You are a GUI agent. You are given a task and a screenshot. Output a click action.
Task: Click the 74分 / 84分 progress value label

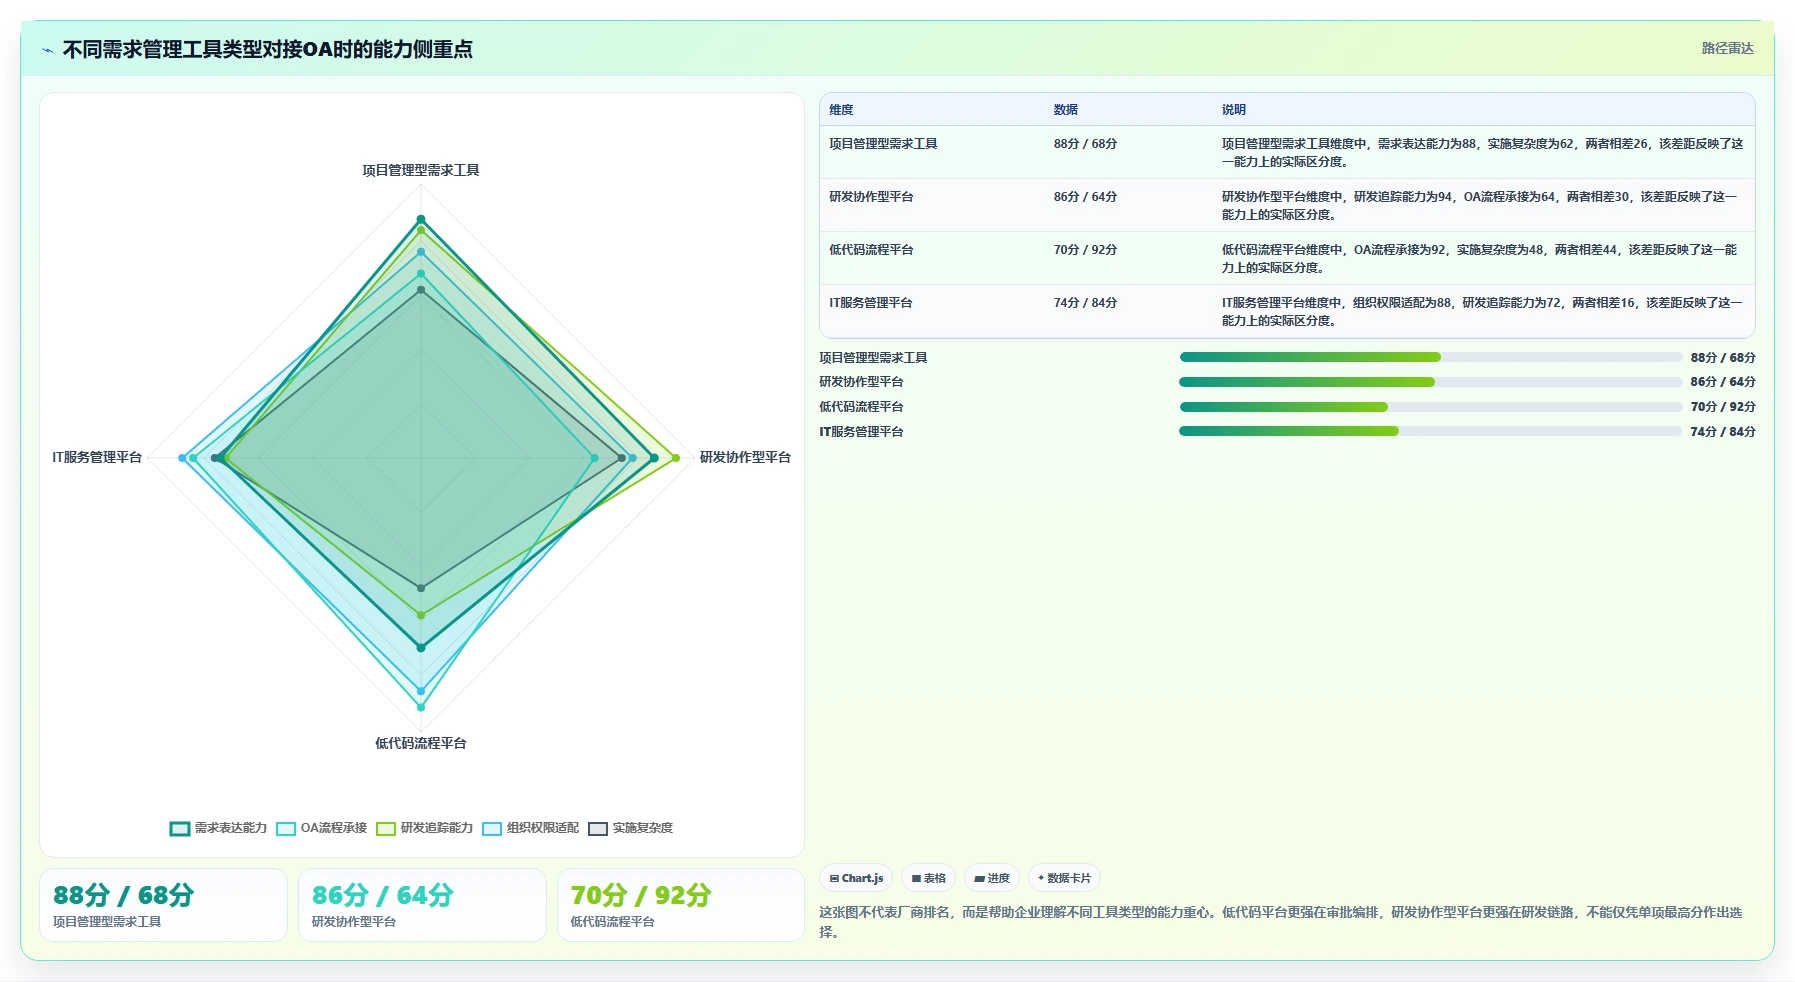point(1723,432)
